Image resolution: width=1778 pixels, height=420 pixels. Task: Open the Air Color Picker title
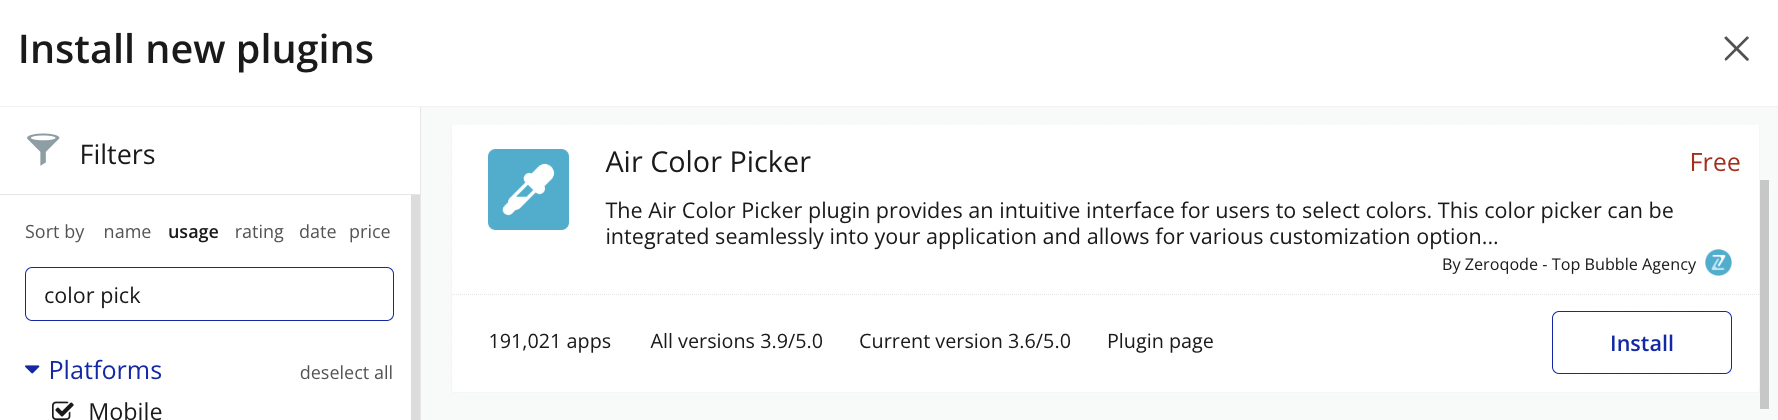point(707,162)
